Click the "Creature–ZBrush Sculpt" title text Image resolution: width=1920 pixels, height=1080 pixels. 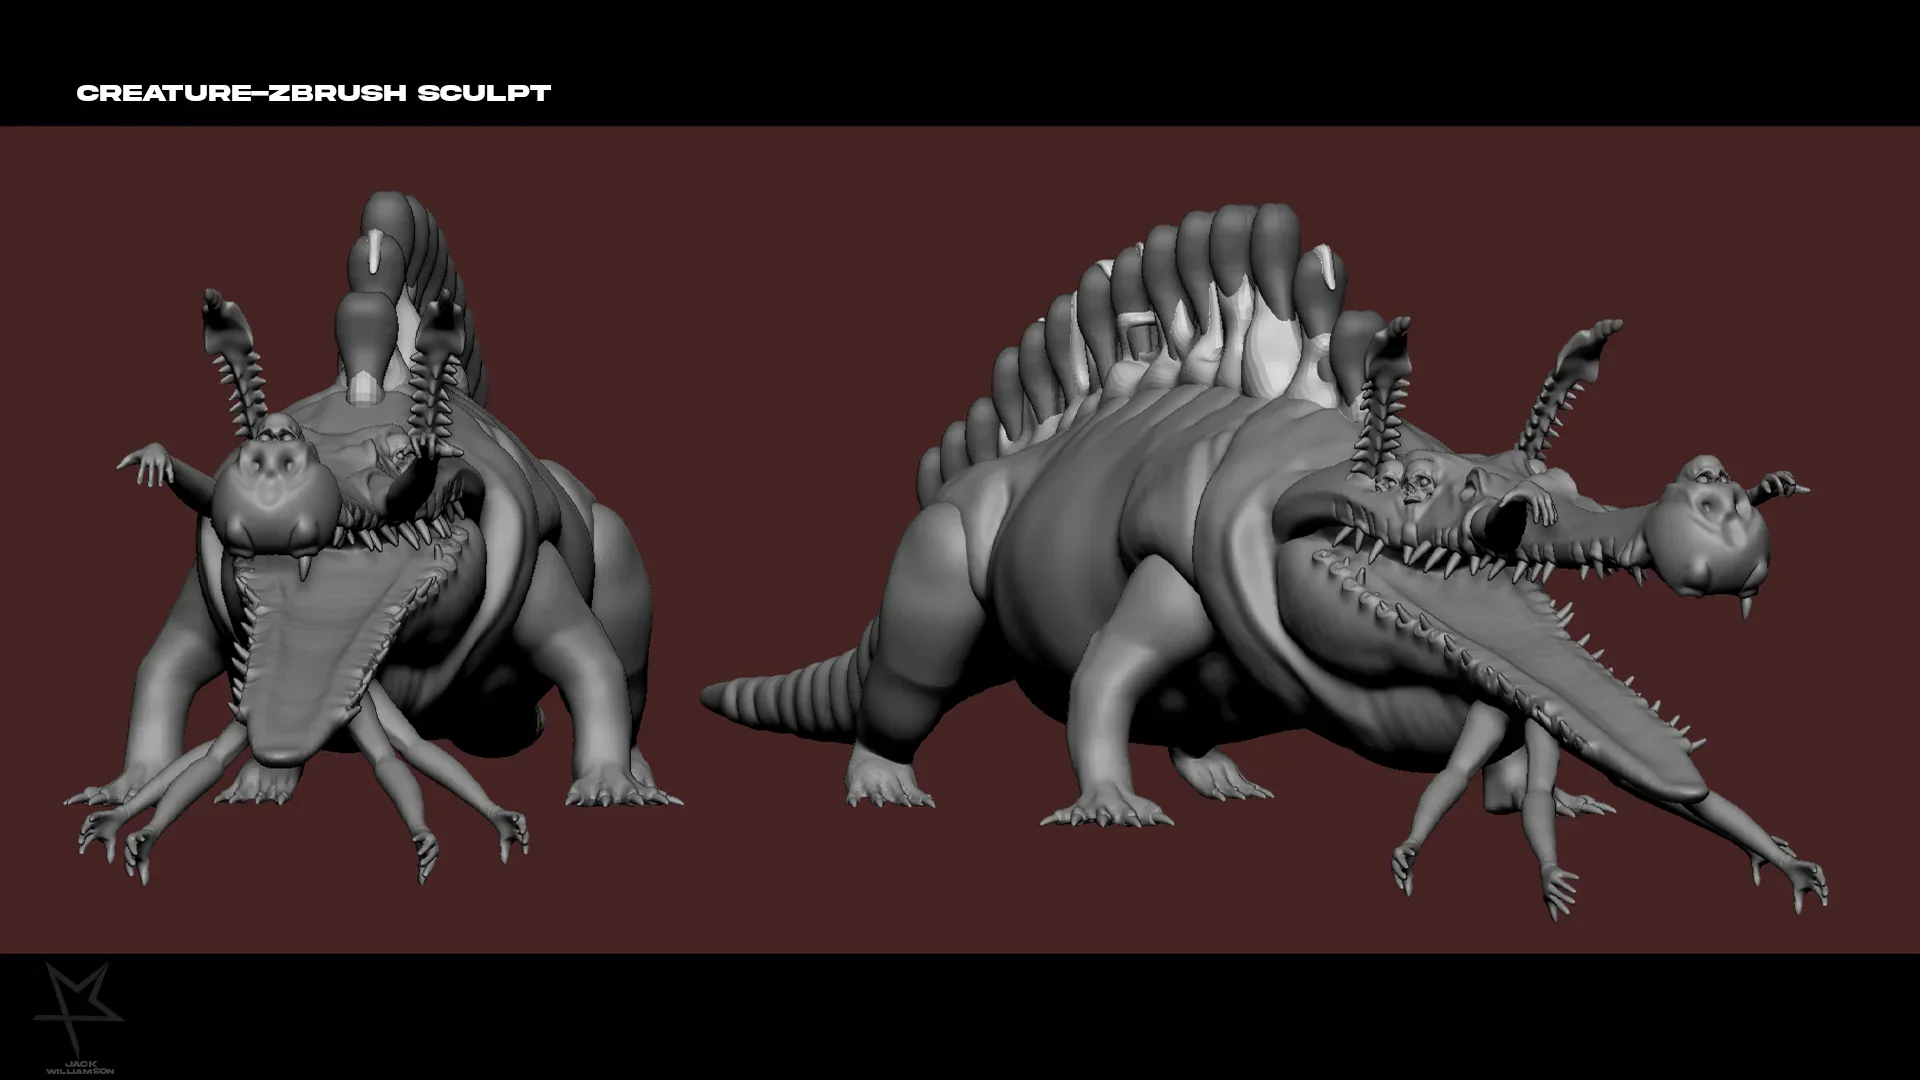point(313,93)
